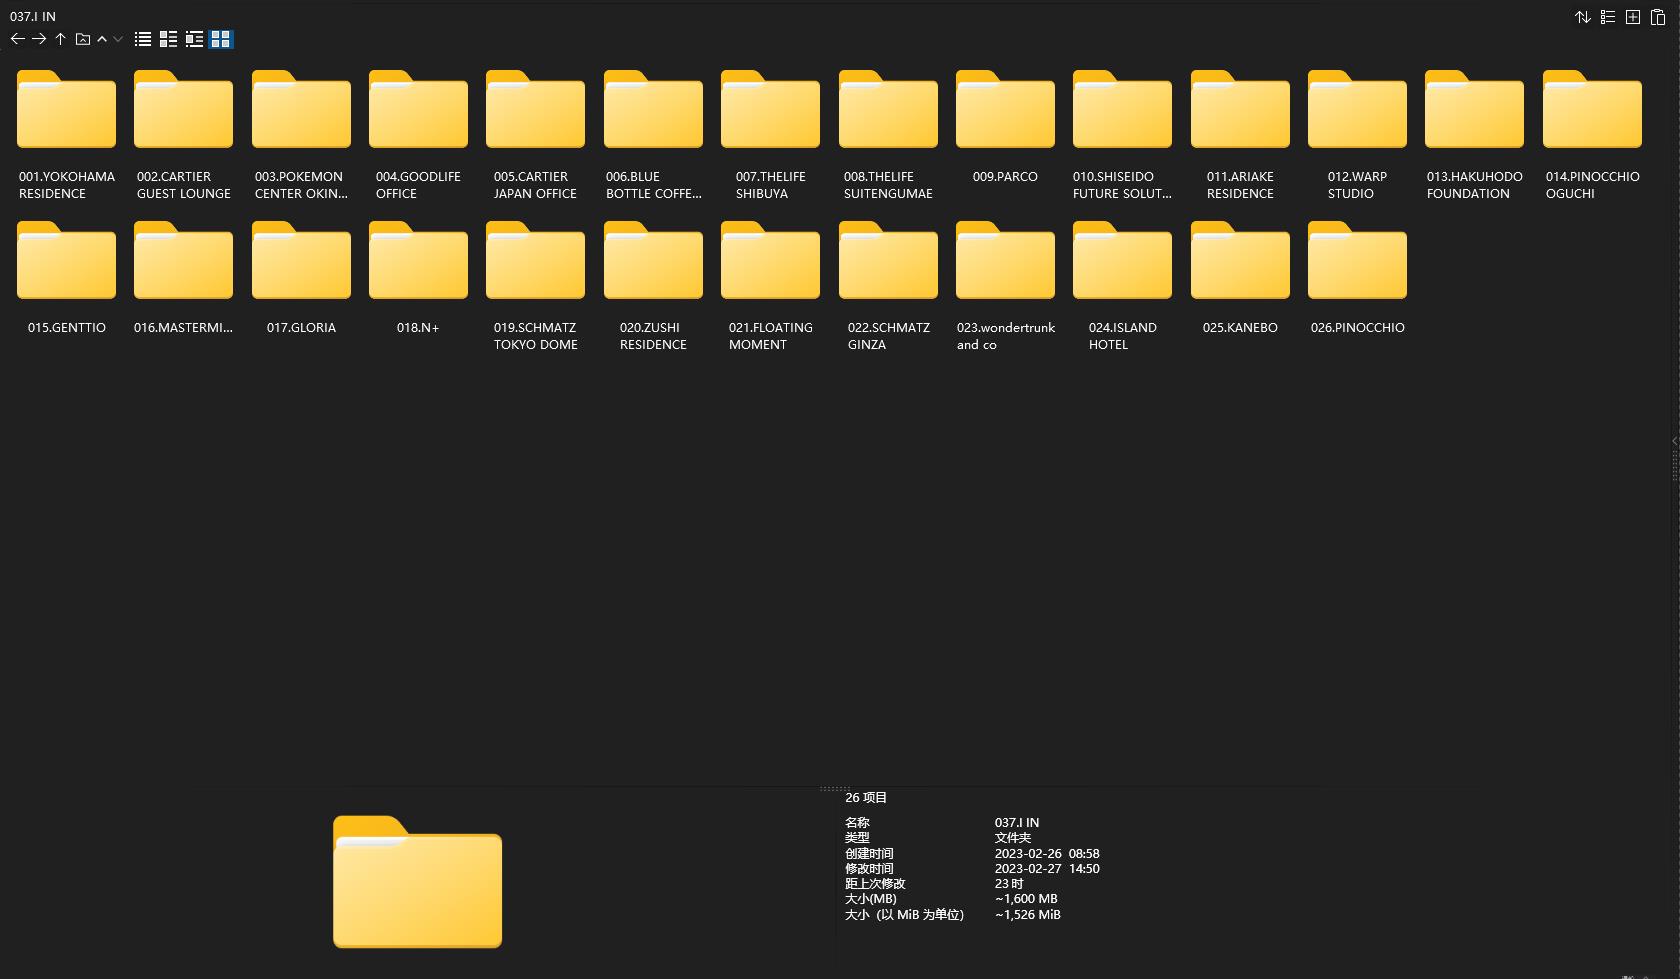
Task: Click the up chevron in navigation toolbar
Action: (x=102, y=39)
